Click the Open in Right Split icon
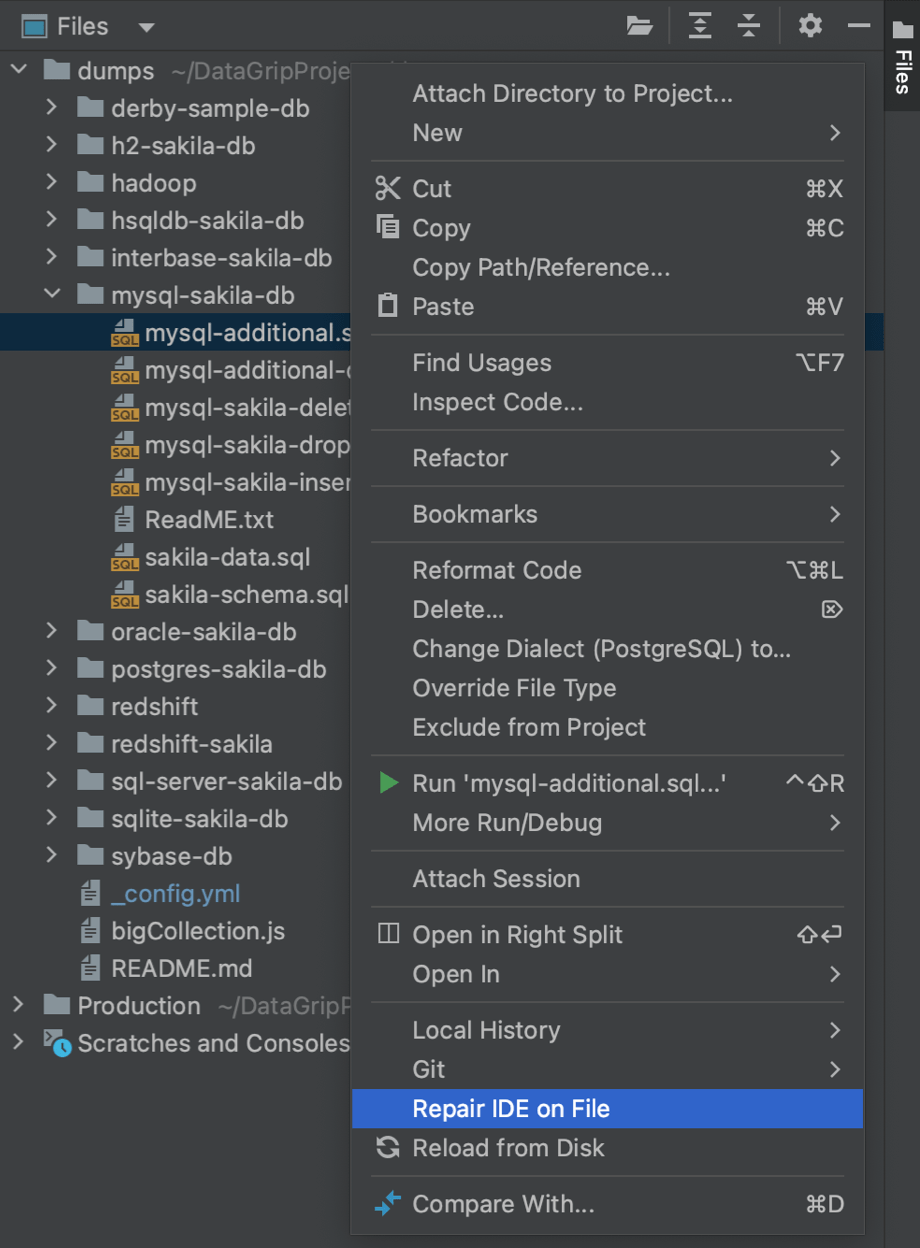920x1248 pixels. [x=388, y=935]
